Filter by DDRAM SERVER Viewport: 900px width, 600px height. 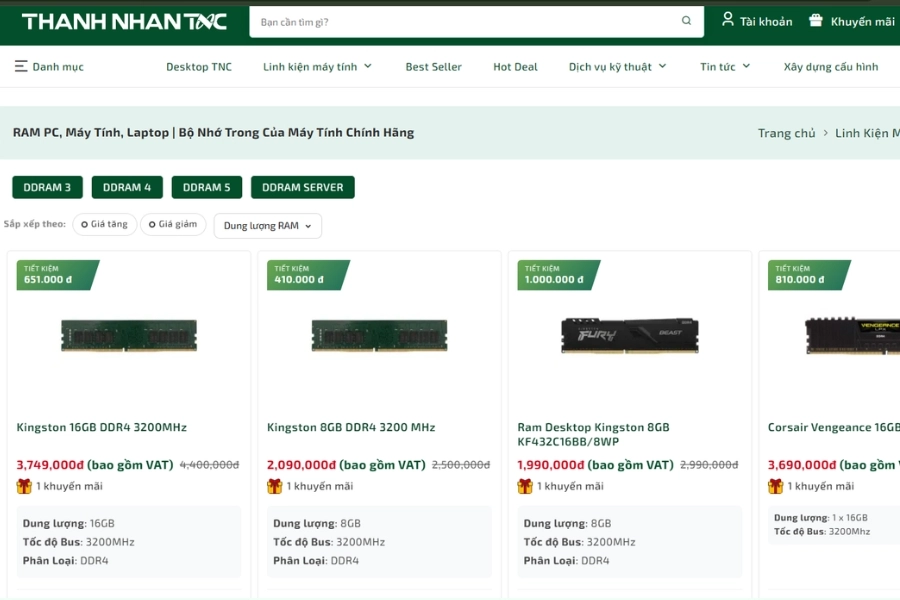[x=302, y=187]
